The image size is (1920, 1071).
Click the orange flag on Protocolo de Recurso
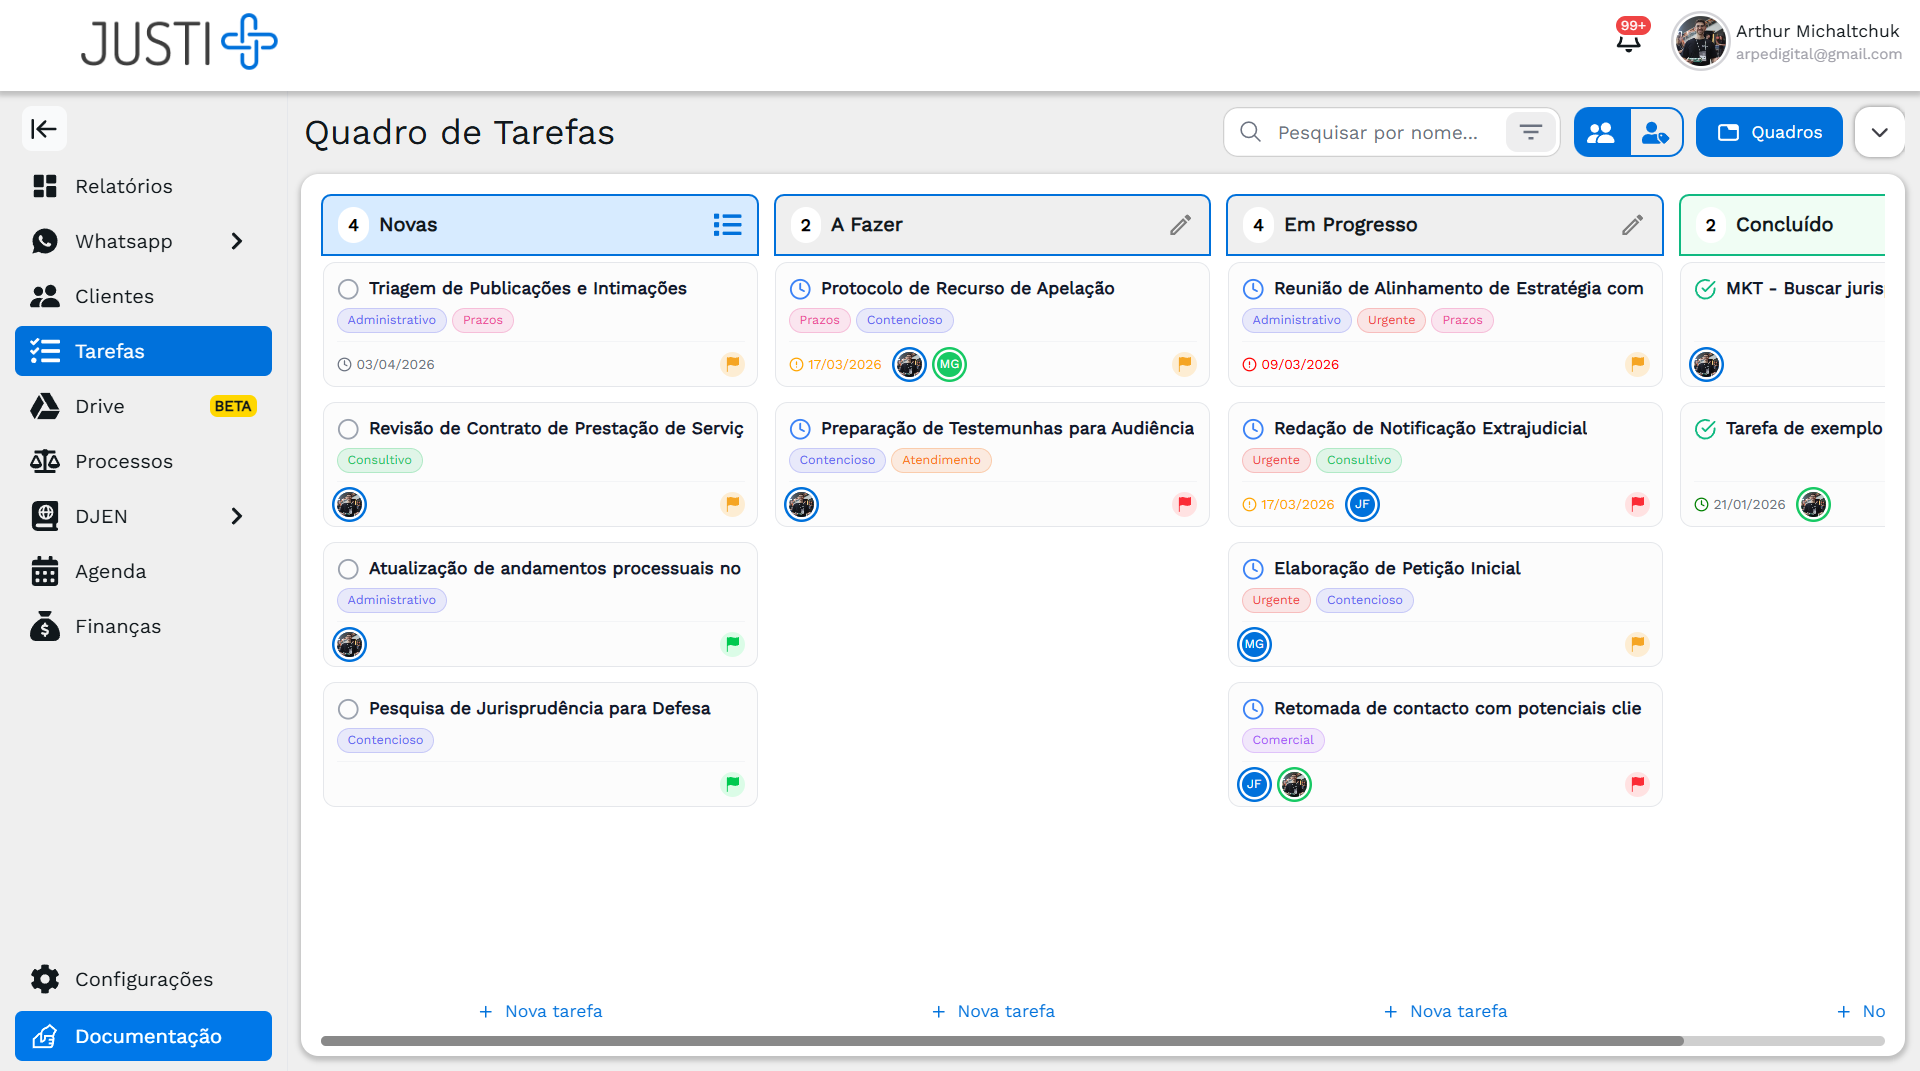pyautogui.click(x=1185, y=364)
